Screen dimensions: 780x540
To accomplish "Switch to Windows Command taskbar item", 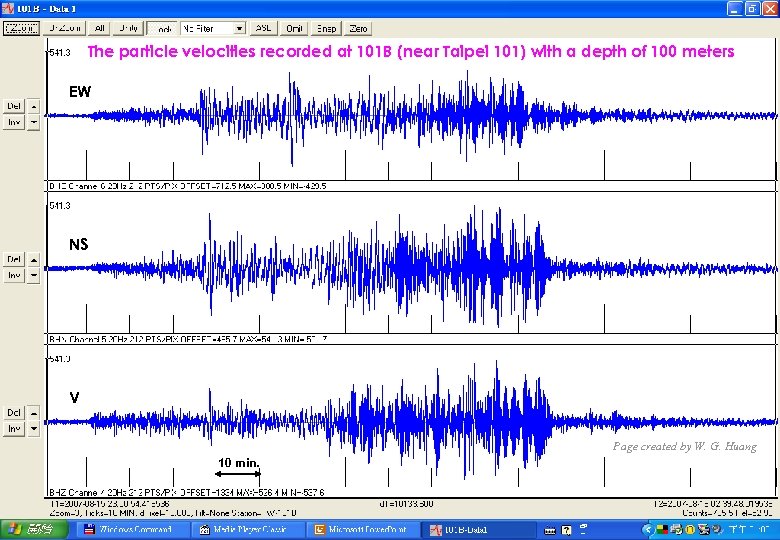I will click(x=134, y=530).
